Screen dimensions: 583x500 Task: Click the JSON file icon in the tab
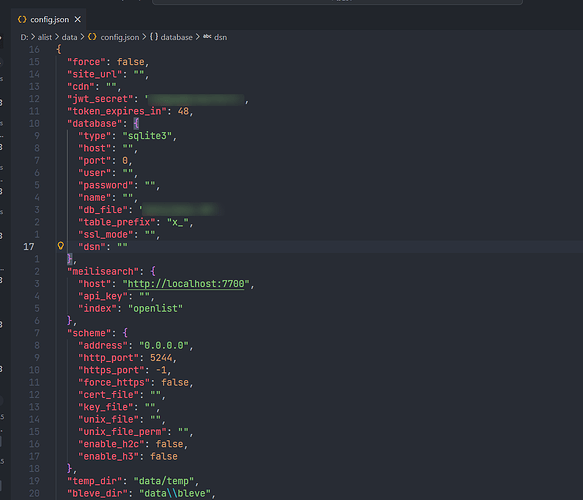tap(22, 19)
